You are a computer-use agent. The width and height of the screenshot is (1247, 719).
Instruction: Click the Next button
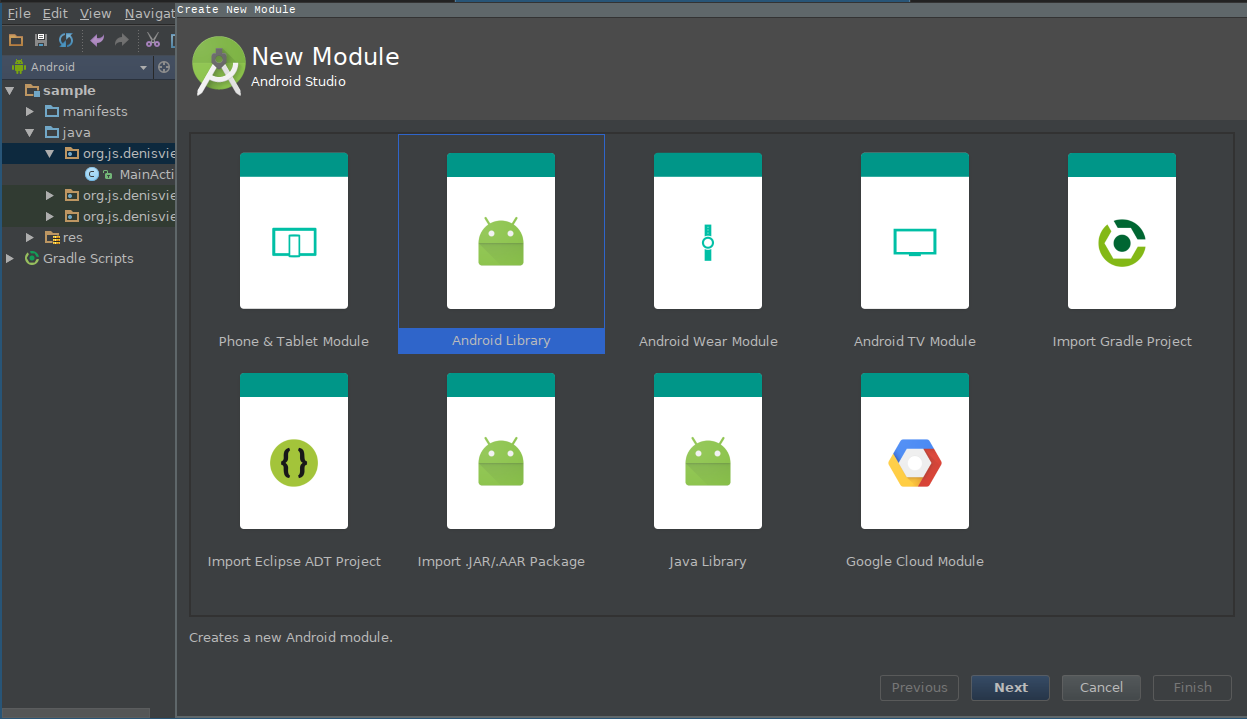tap(1010, 687)
